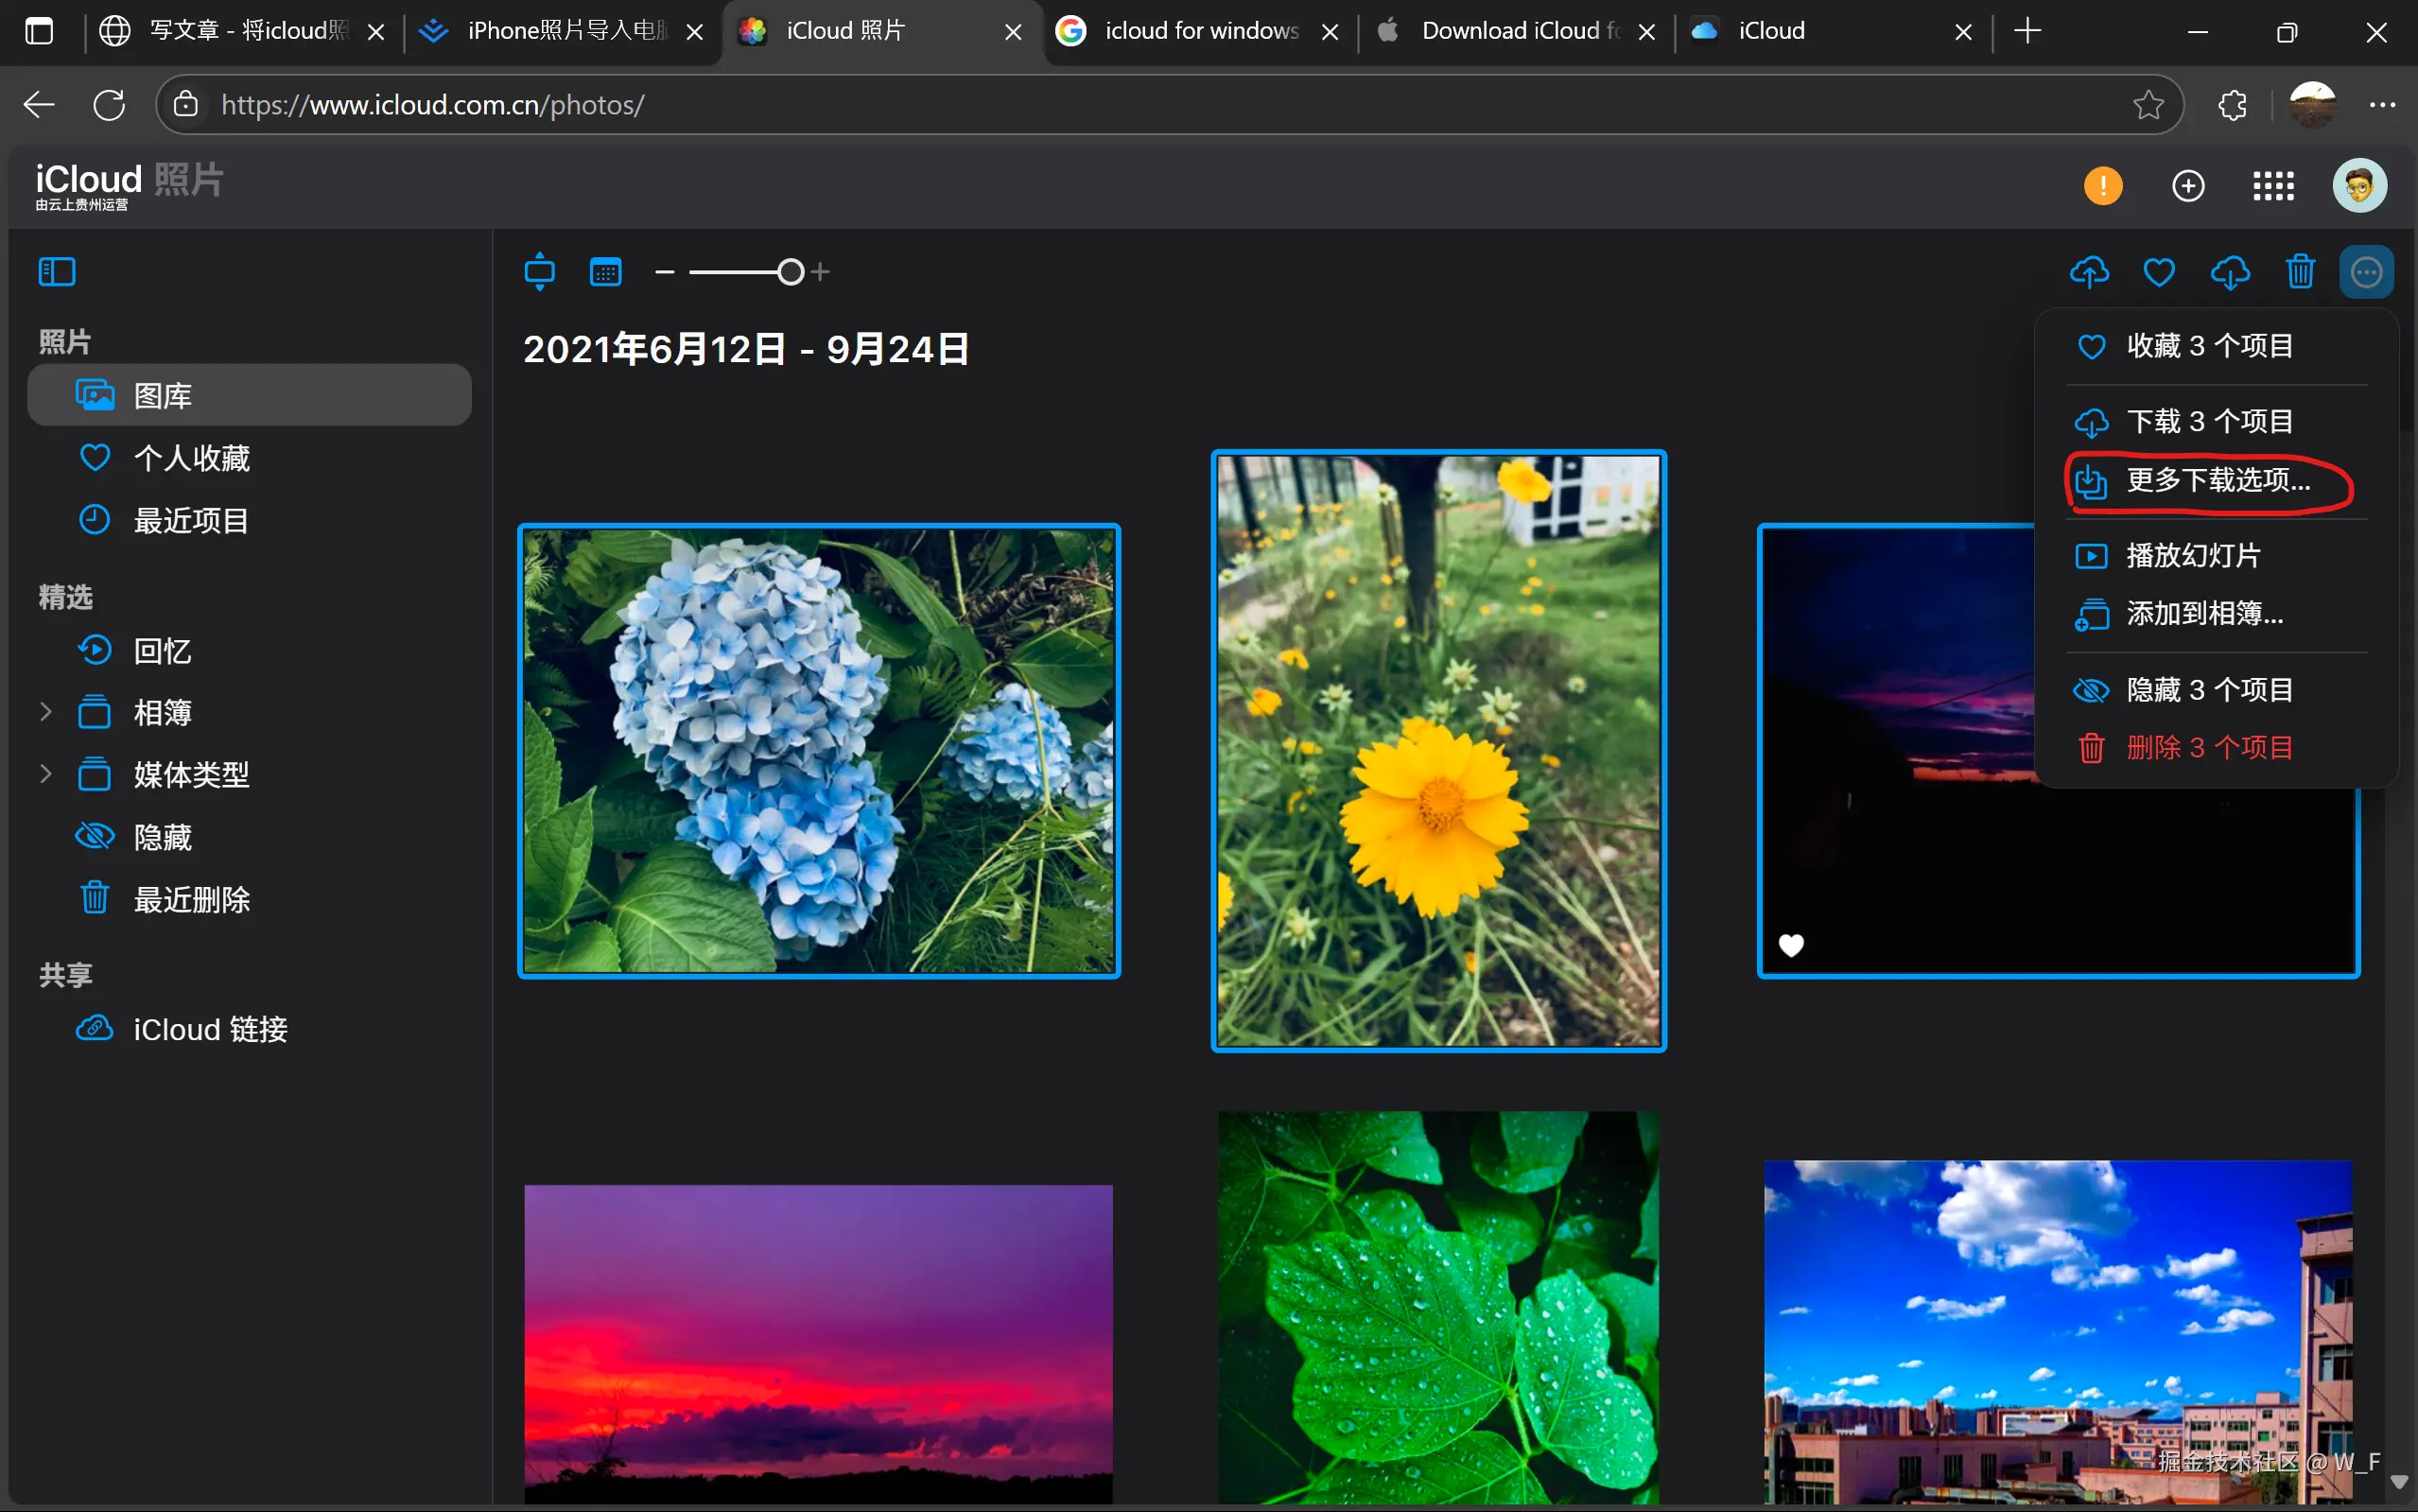Screen dimensions: 2418x1512
Task: Expand the 媒体类型 media types section
Action: coord(46,774)
